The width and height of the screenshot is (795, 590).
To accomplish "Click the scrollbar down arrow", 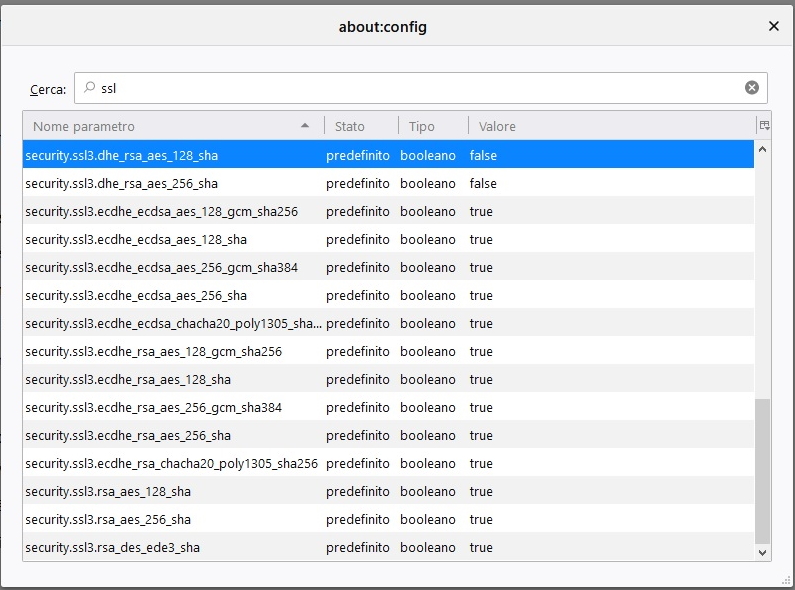I will (762, 552).
